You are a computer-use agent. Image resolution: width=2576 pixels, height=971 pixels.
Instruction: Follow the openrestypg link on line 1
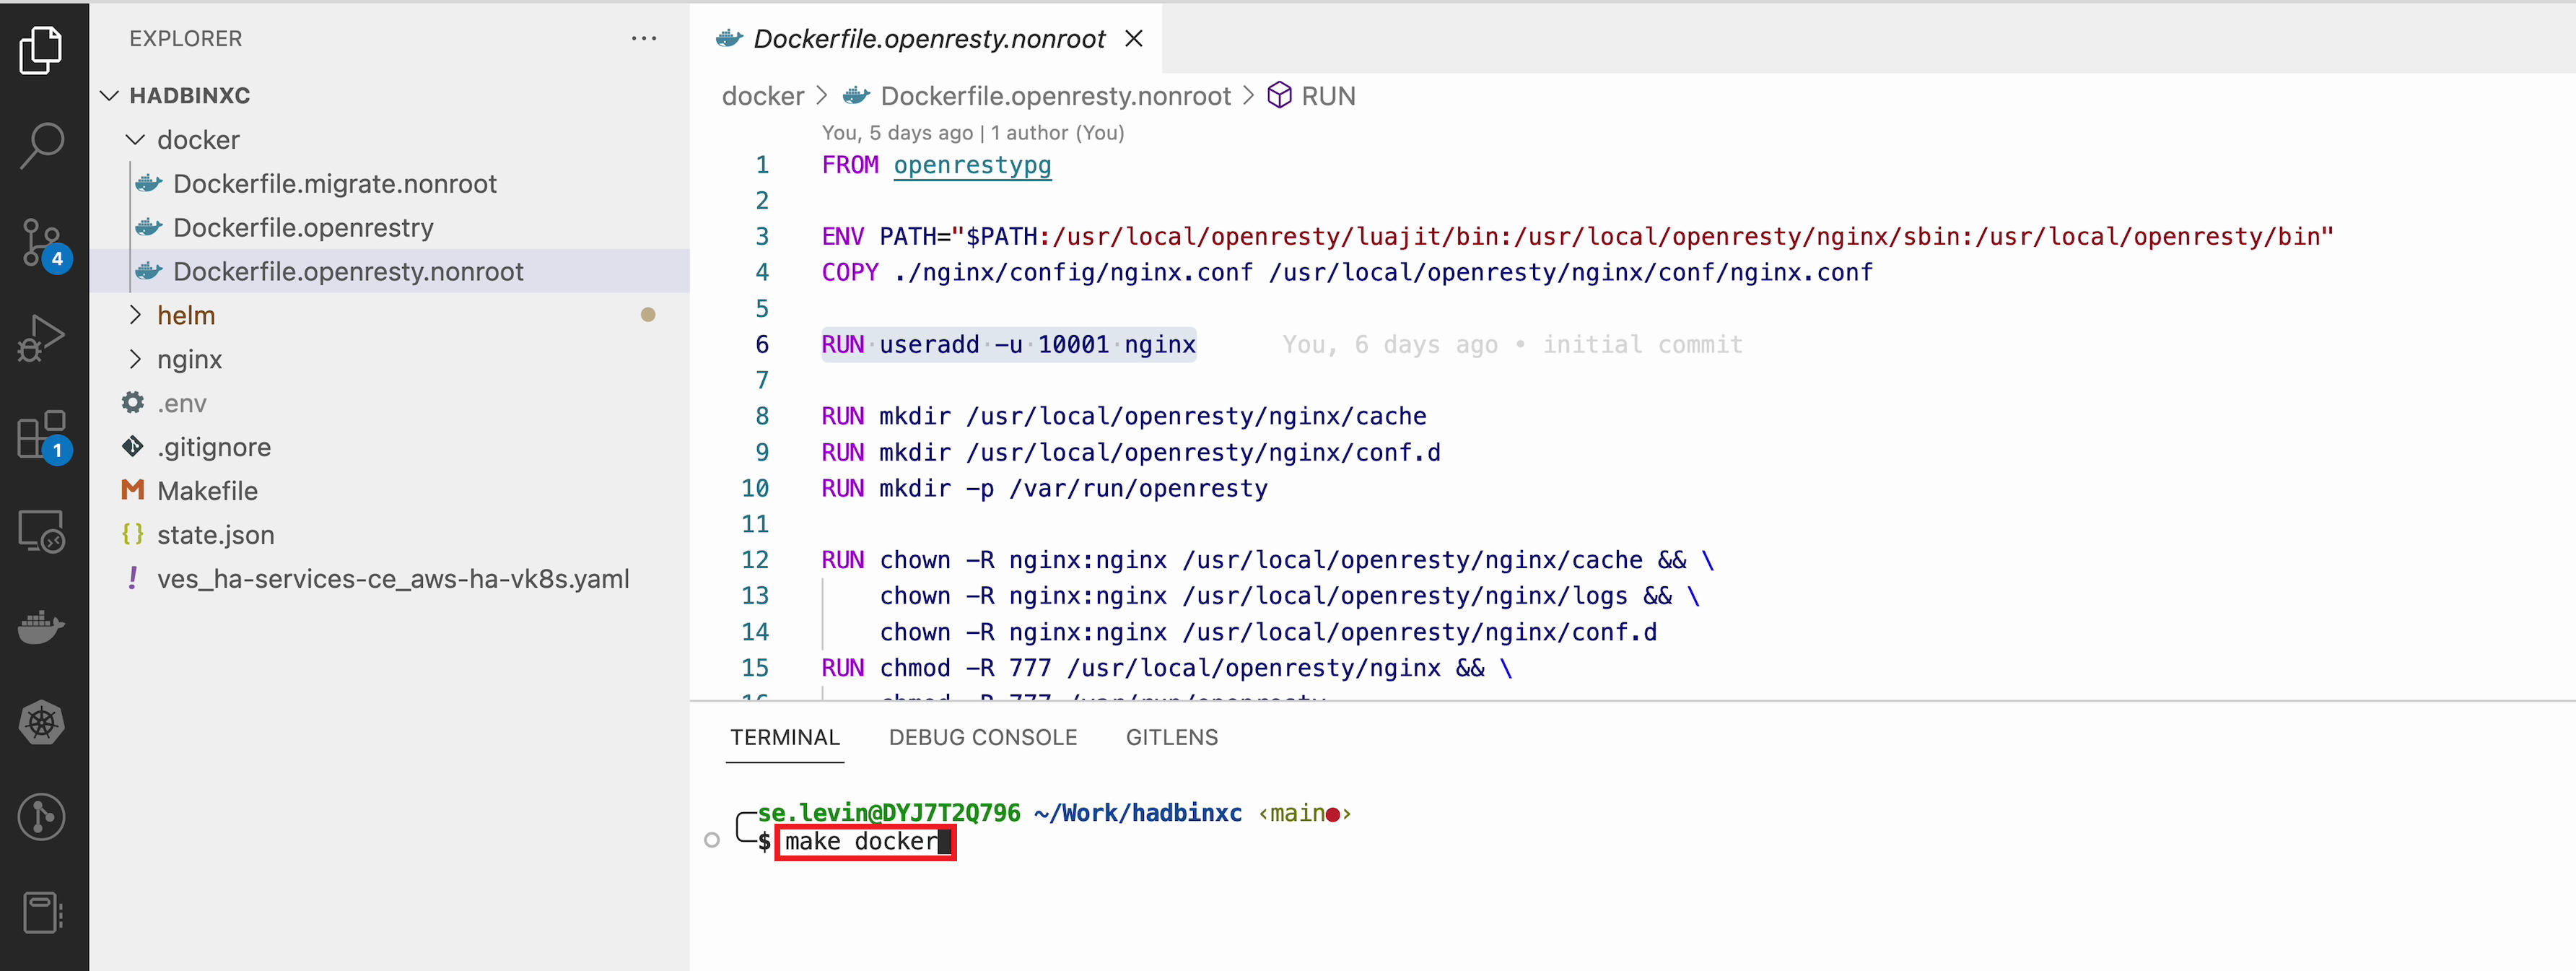(x=971, y=165)
